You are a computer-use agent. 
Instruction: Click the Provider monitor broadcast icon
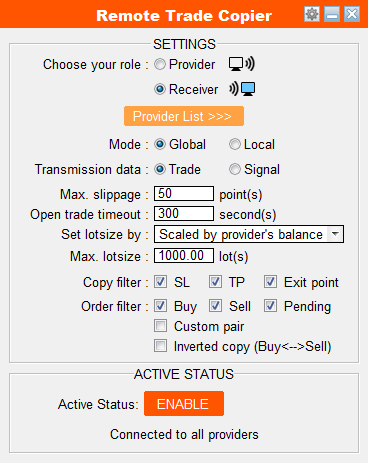pyautogui.click(x=242, y=64)
